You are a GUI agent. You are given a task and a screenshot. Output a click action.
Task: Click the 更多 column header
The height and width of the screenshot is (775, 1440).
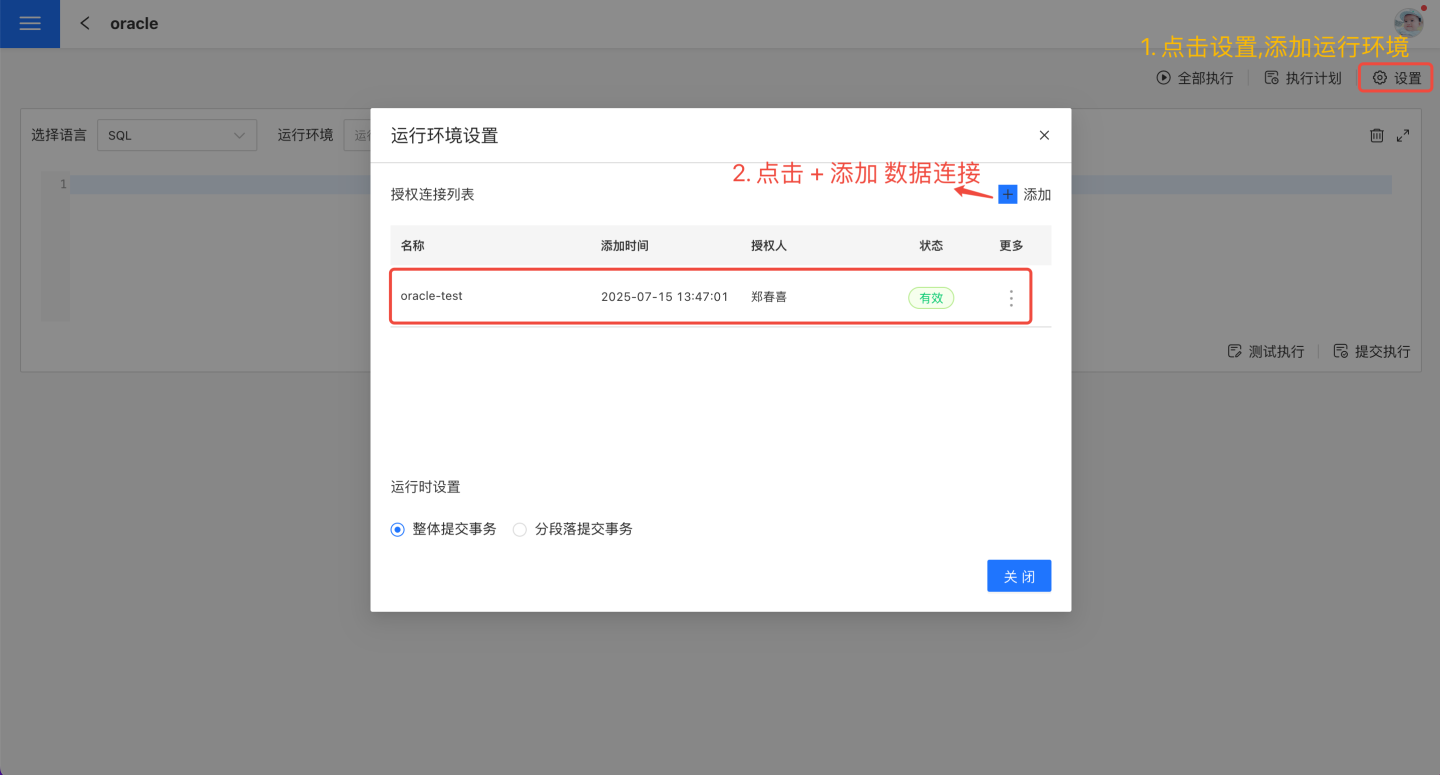coord(1011,245)
